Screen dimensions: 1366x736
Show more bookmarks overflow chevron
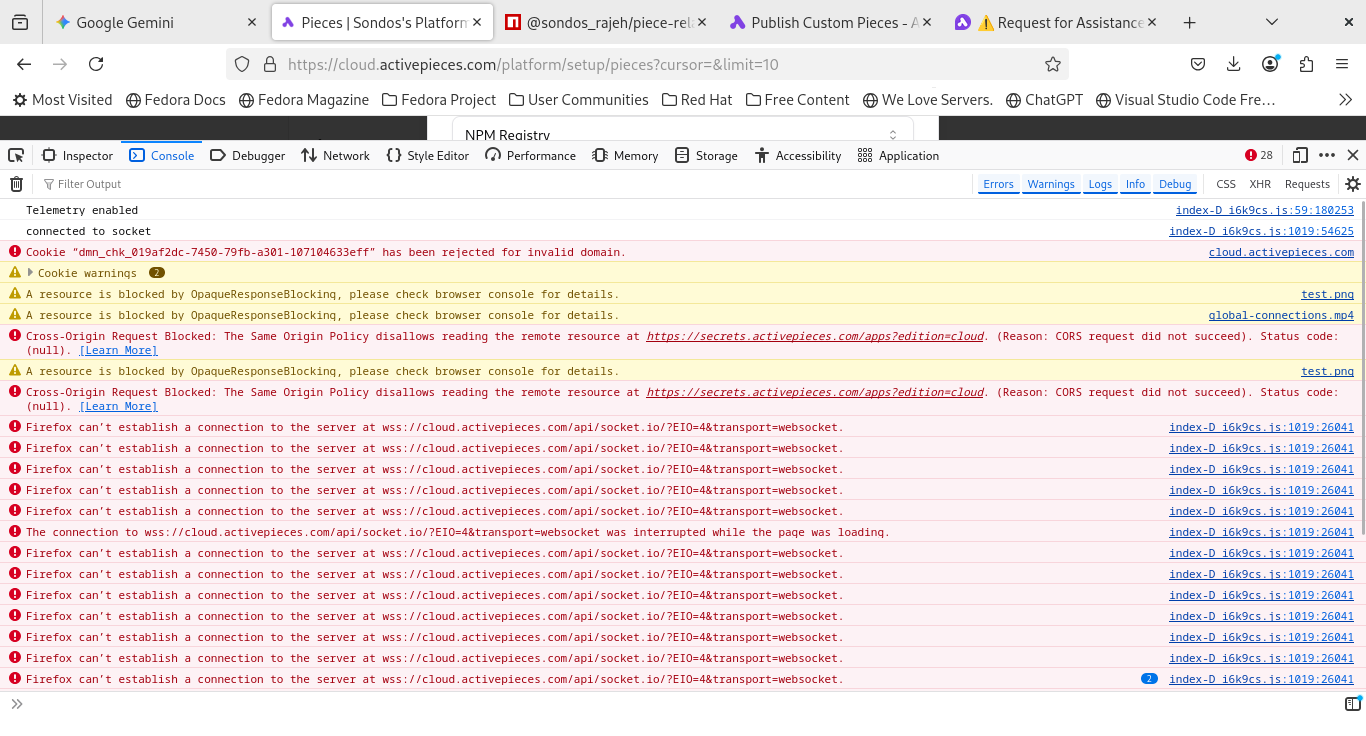click(x=1345, y=100)
